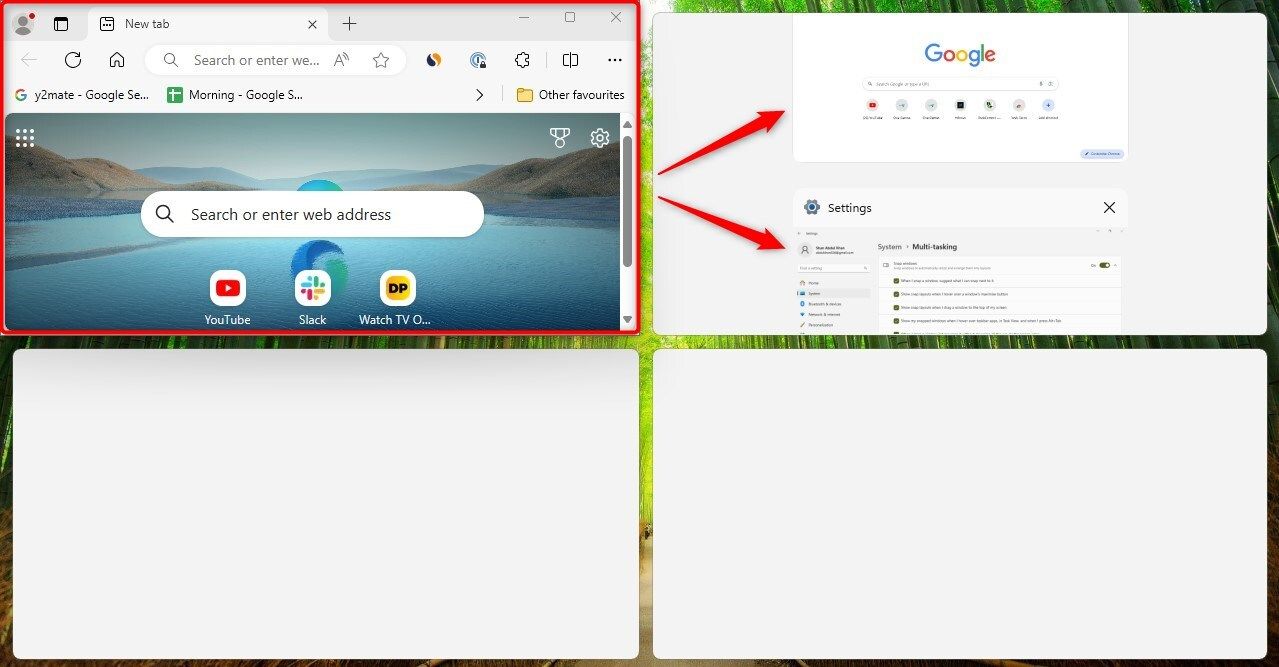Click the Customise Chrome button in the thumbnail
Screen dimensions: 1279x667
point(1101,153)
